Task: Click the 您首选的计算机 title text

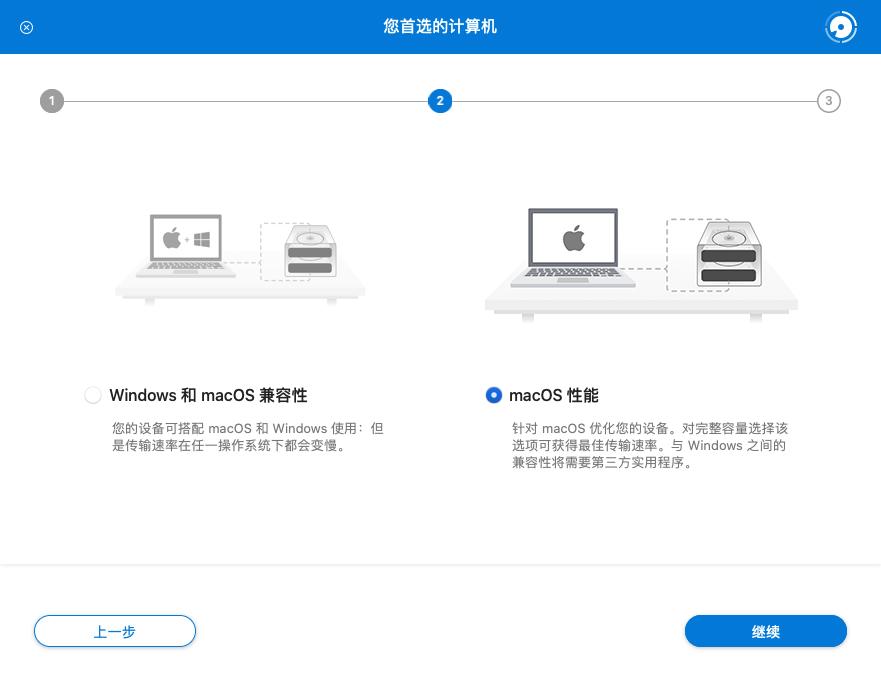Action: pyautogui.click(x=440, y=27)
